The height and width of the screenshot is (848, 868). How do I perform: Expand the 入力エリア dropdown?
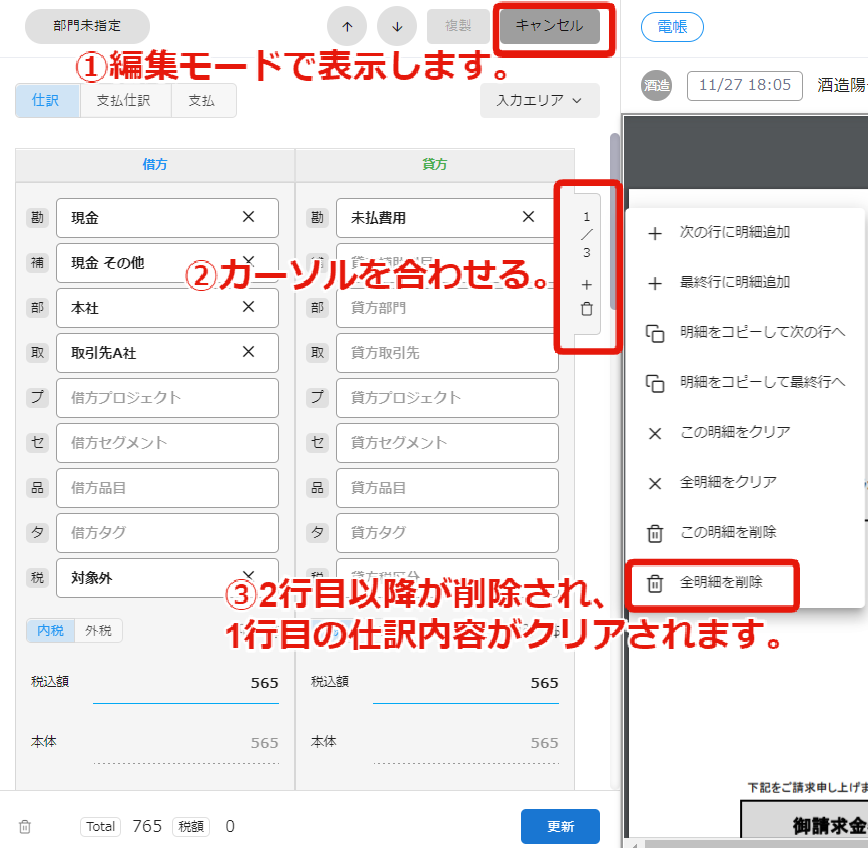[x=540, y=100]
